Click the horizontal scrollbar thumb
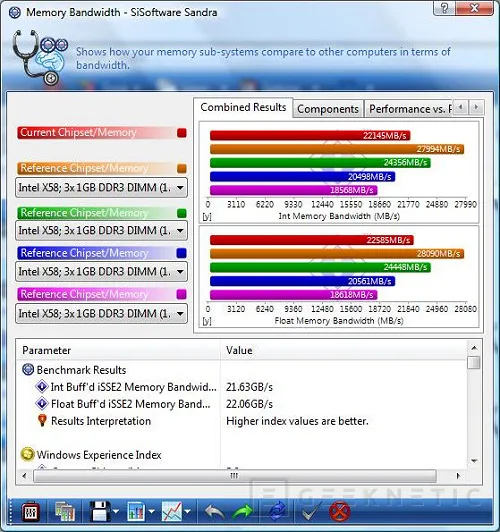The width and height of the screenshot is (500, 532). pos(234,476)
